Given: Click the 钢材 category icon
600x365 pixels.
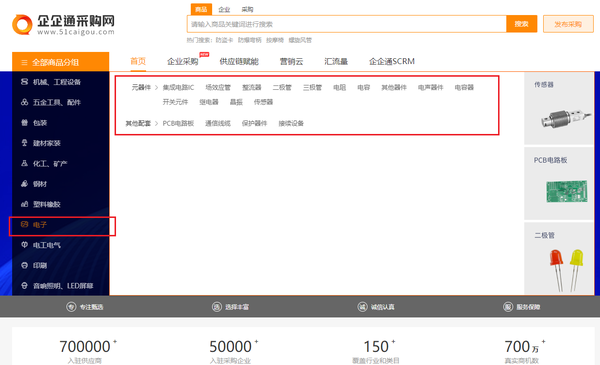Looking at the screenshot, I should click(x=24, y=184).
